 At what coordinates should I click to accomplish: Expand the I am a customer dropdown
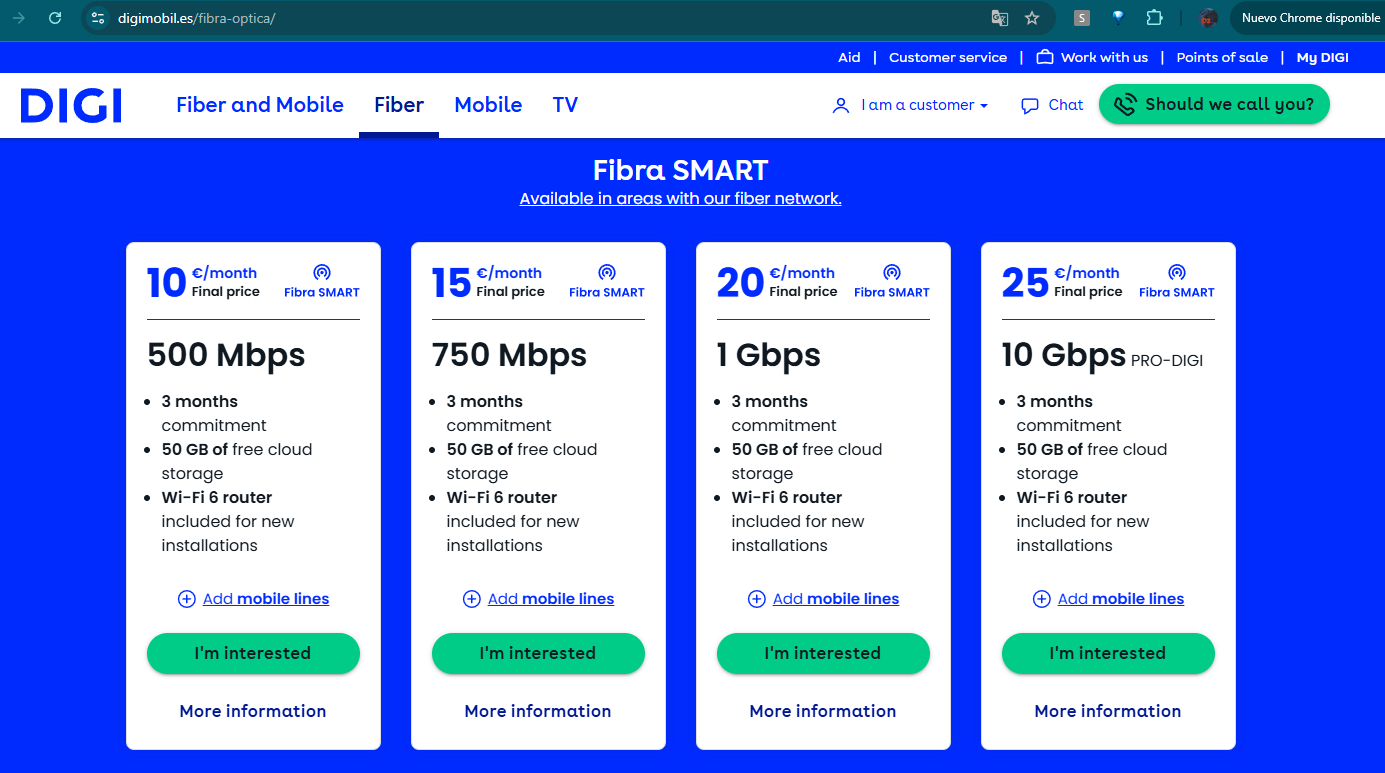(910, 105)
